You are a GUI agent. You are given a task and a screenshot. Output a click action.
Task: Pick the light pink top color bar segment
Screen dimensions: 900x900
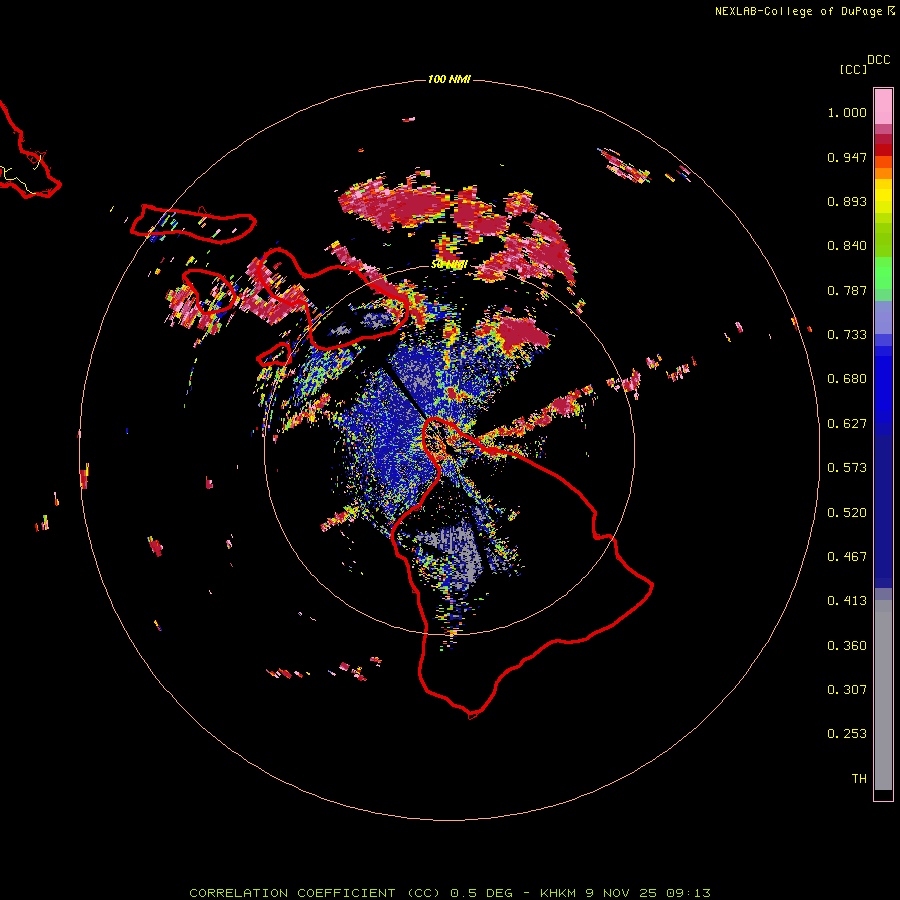click(883, 106)
